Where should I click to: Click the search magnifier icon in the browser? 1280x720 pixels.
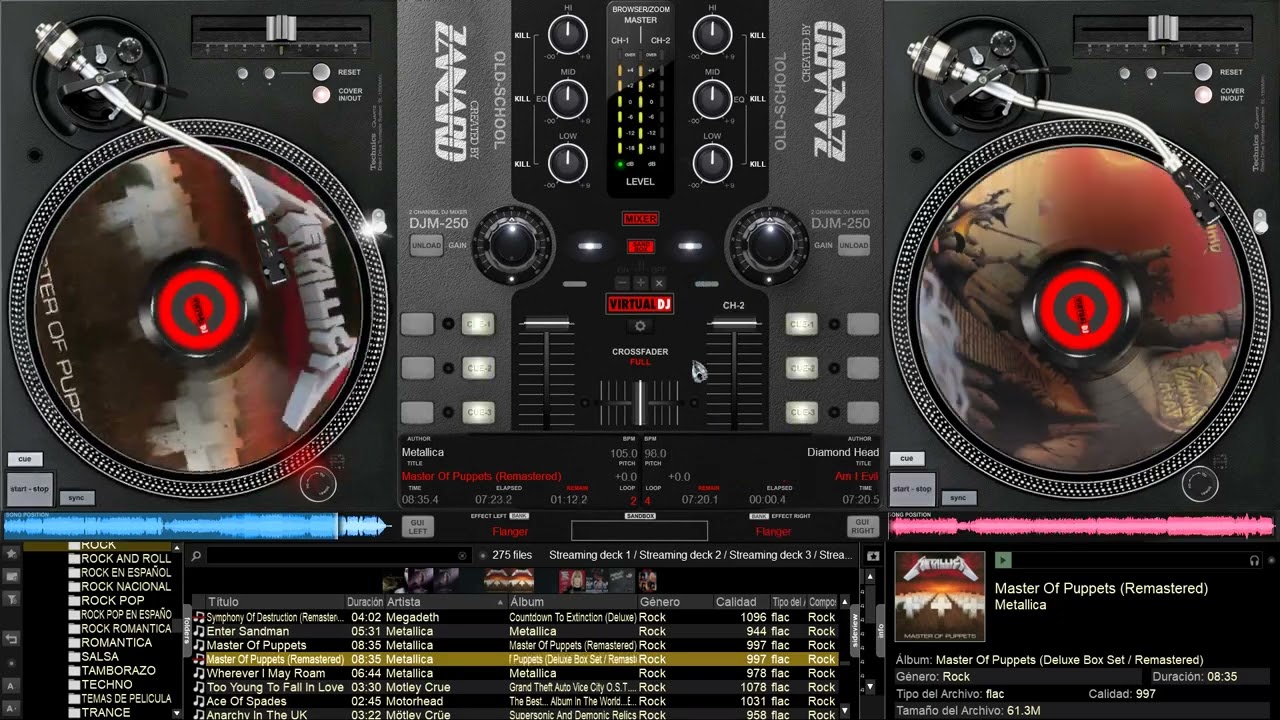point(197,555)
